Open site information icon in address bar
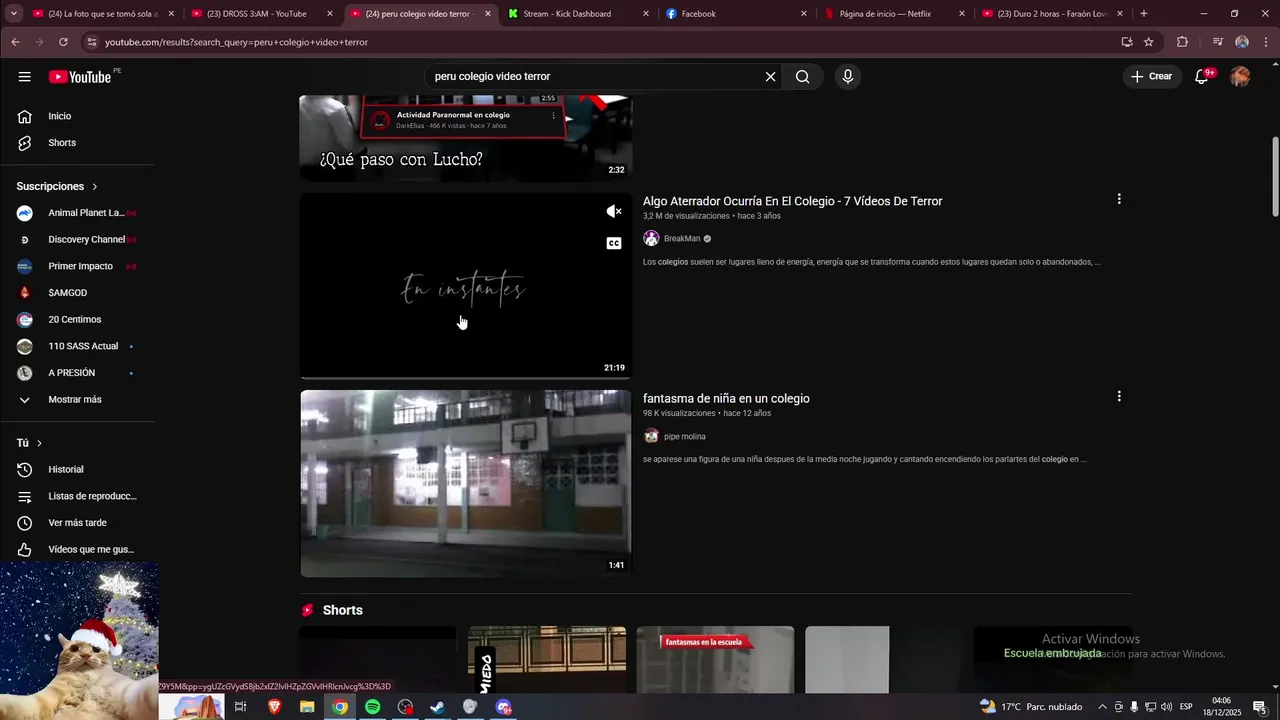This screenshot has height=720, width=1280. tap(91, 42)
